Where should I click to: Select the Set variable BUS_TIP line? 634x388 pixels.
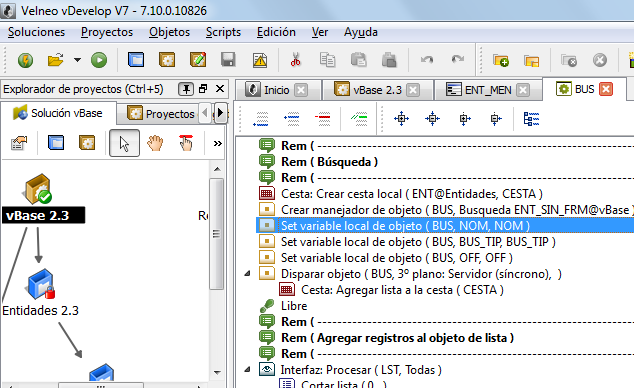click(x=418, y=242)
